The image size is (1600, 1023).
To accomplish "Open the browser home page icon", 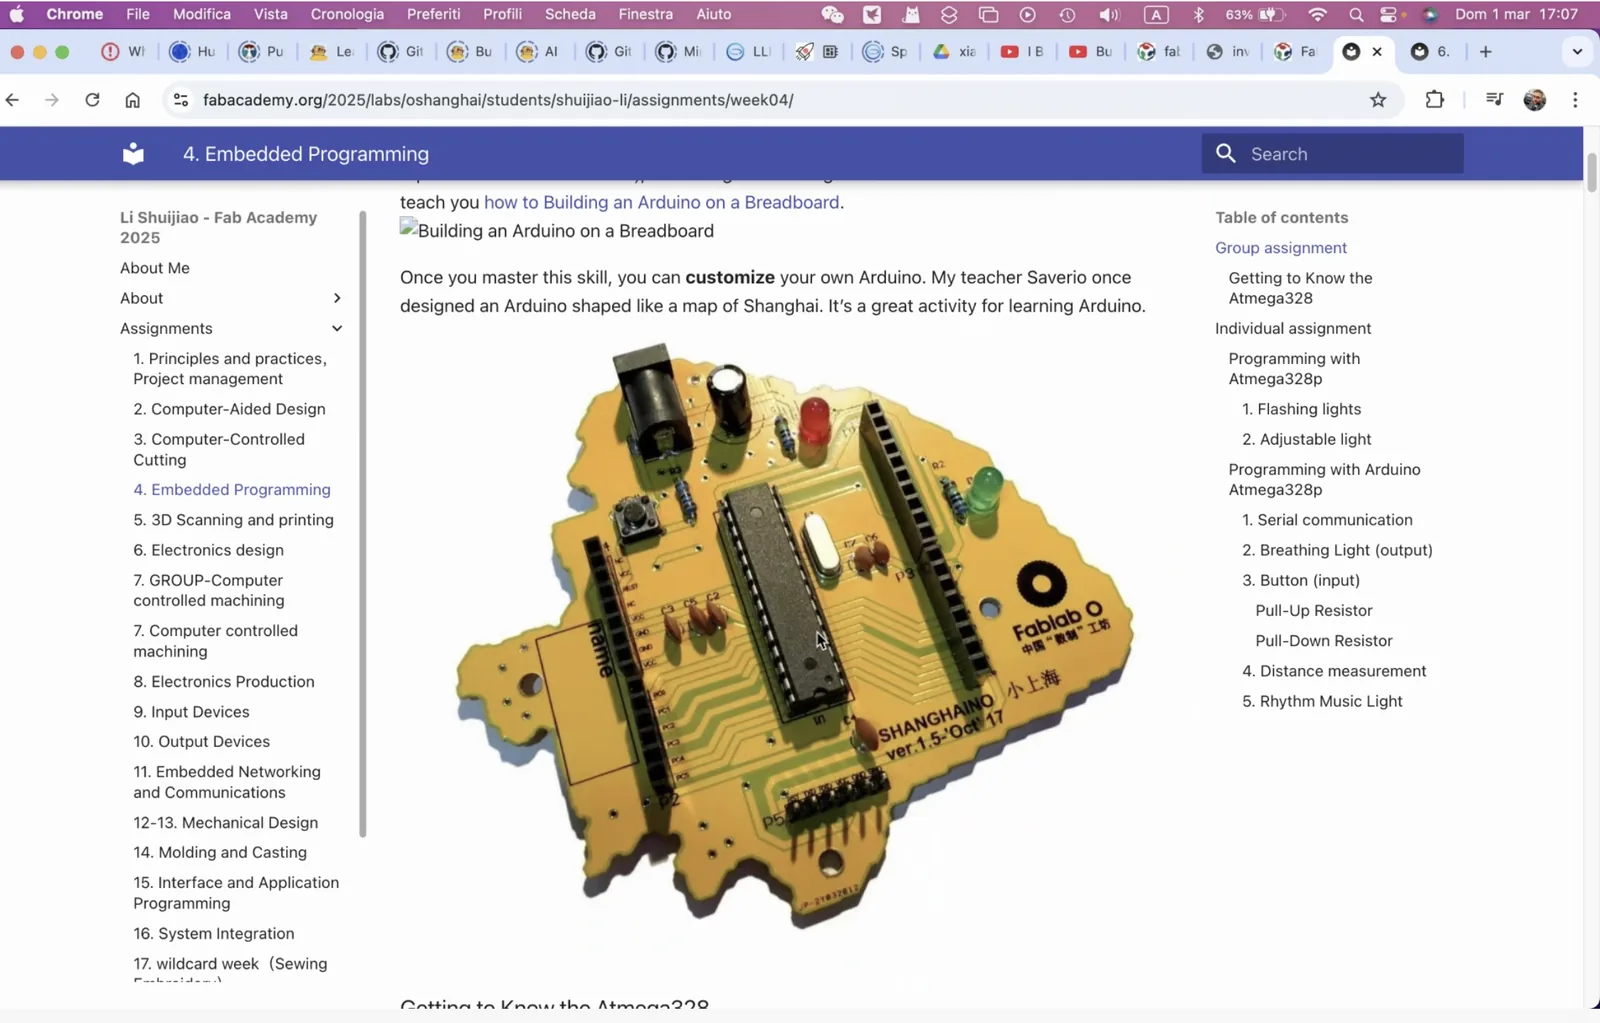I will coord(133,99).
